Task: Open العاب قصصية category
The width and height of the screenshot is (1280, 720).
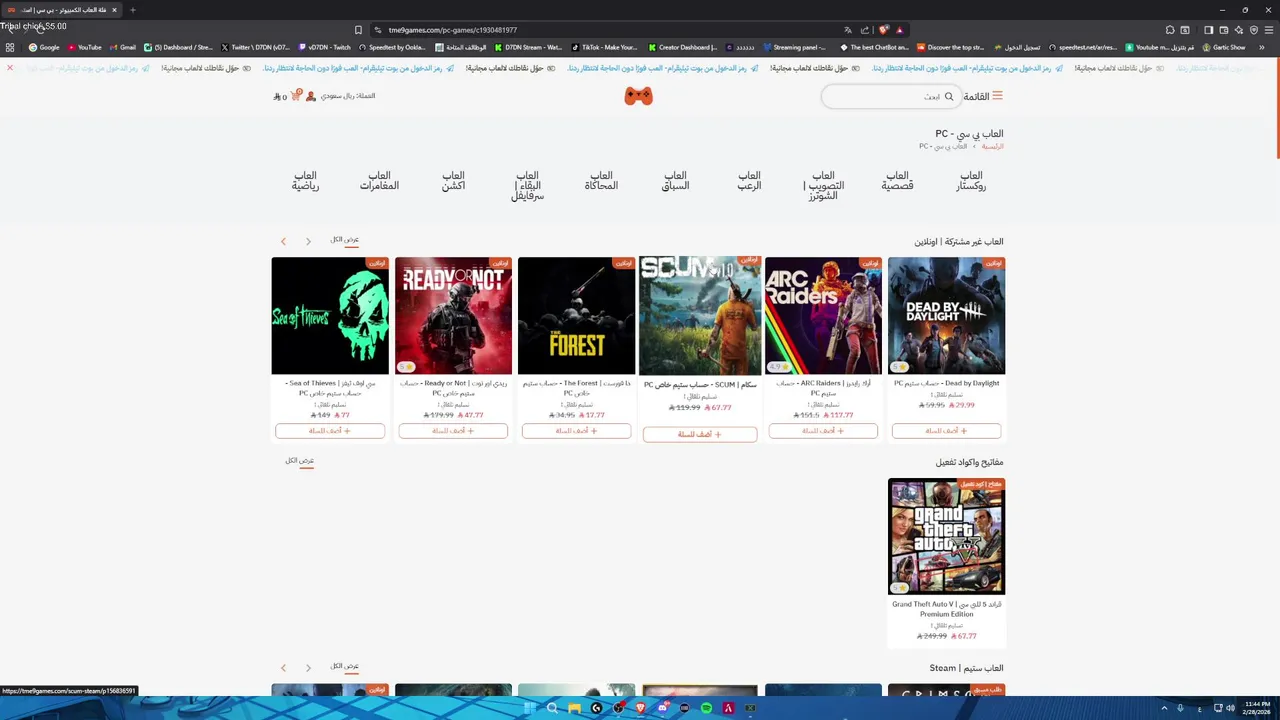Action: tap(897, 181)
